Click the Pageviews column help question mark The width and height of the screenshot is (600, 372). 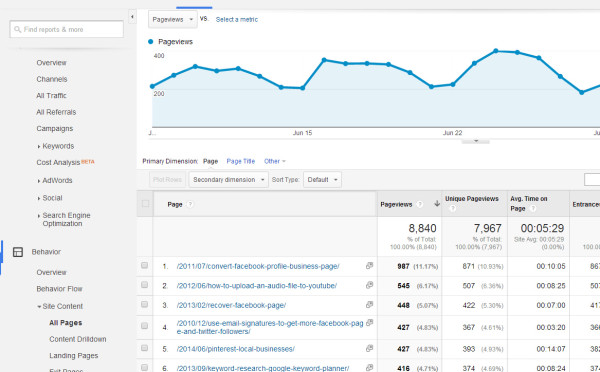click(x=420, y=204)
